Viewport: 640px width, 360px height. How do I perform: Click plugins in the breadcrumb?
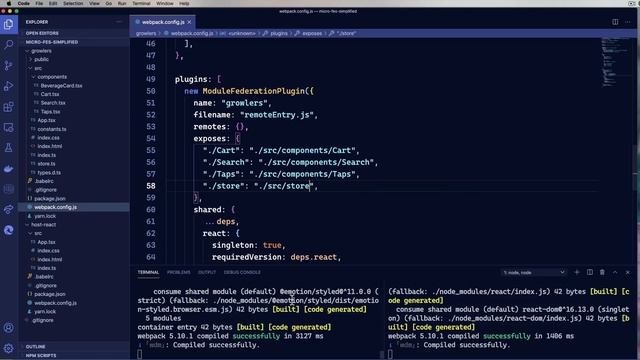(279, 33)
